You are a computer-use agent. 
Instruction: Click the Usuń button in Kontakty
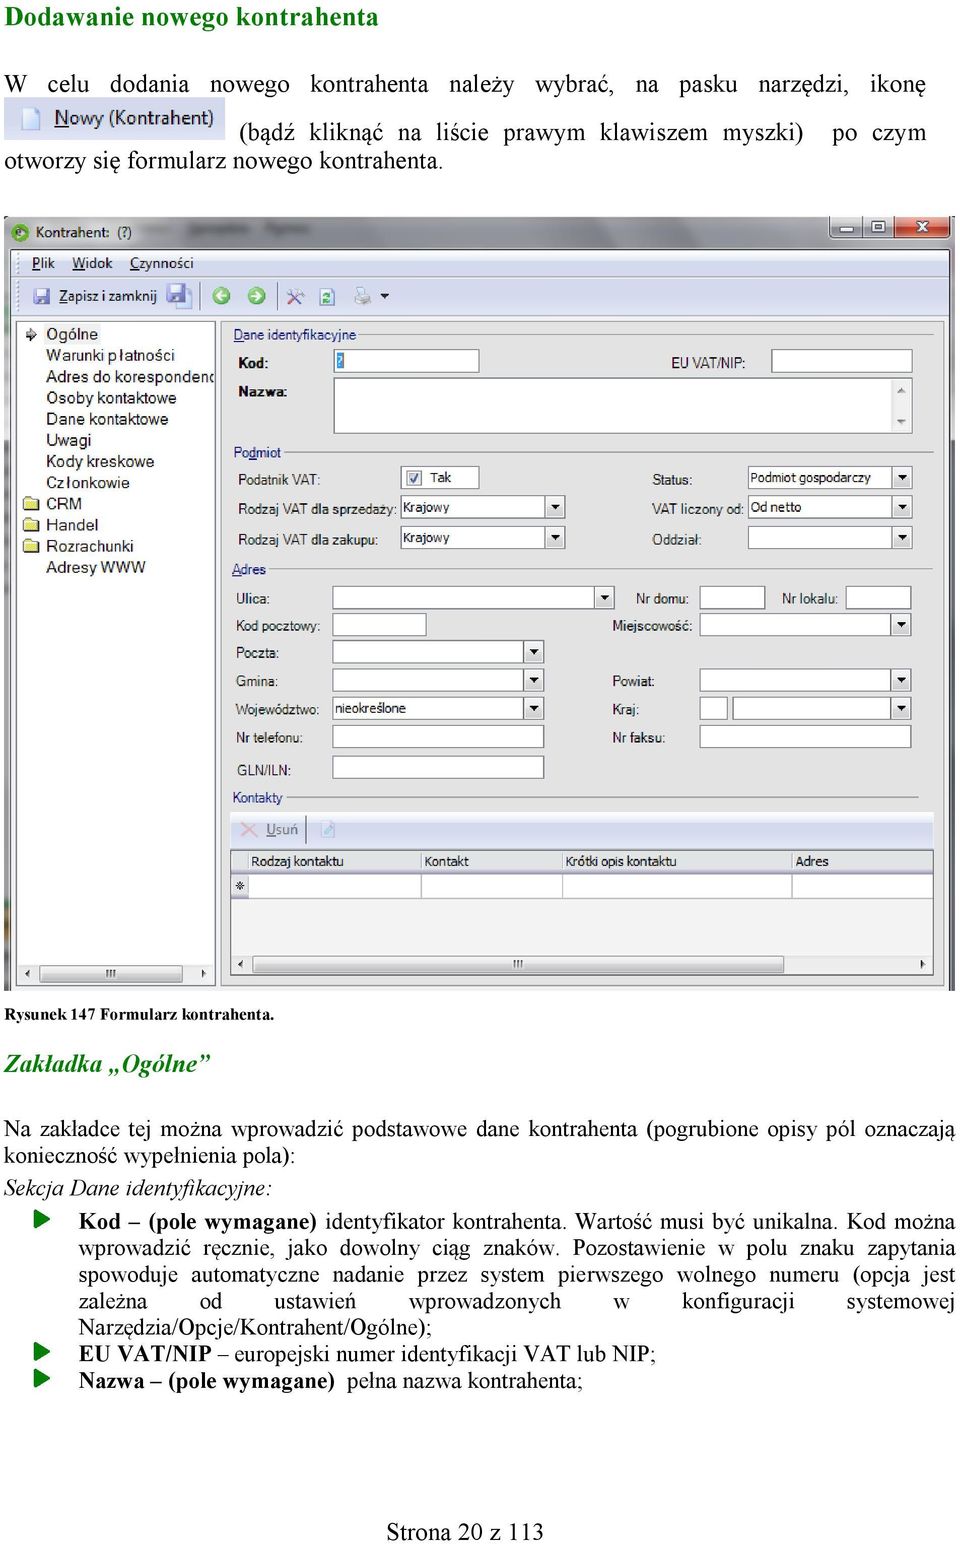pyautogui.click(x=270, y=829)
